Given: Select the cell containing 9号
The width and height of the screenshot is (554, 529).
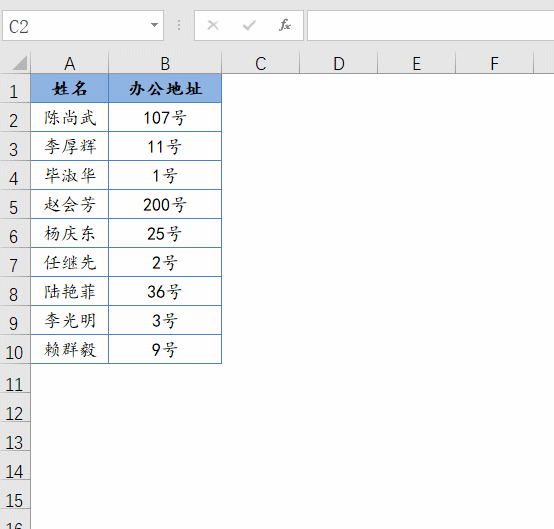Looking at the screenshot, I should (x=165, y=349).
